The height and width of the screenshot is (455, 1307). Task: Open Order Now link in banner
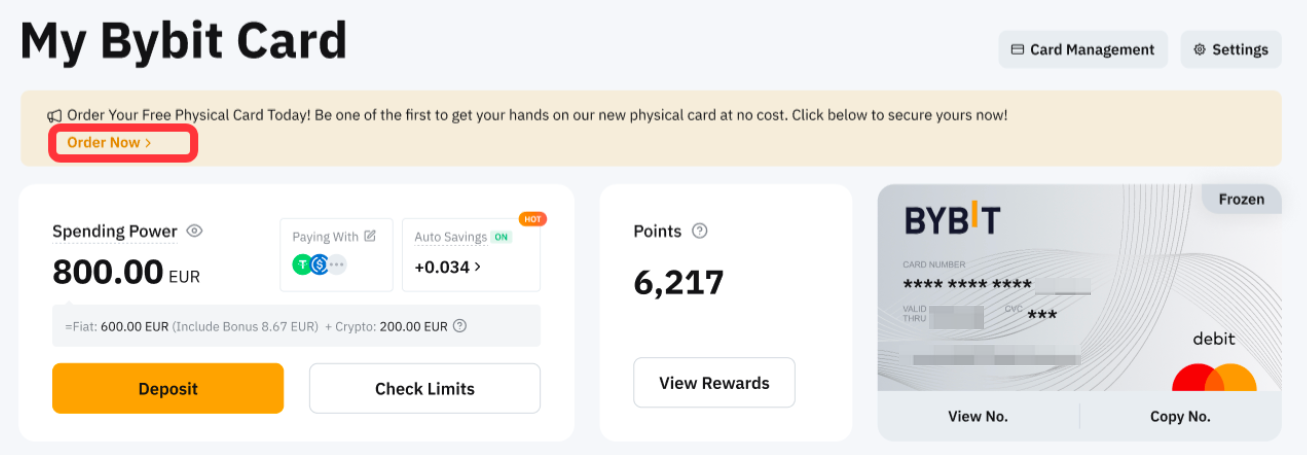(x=109, y=143)
